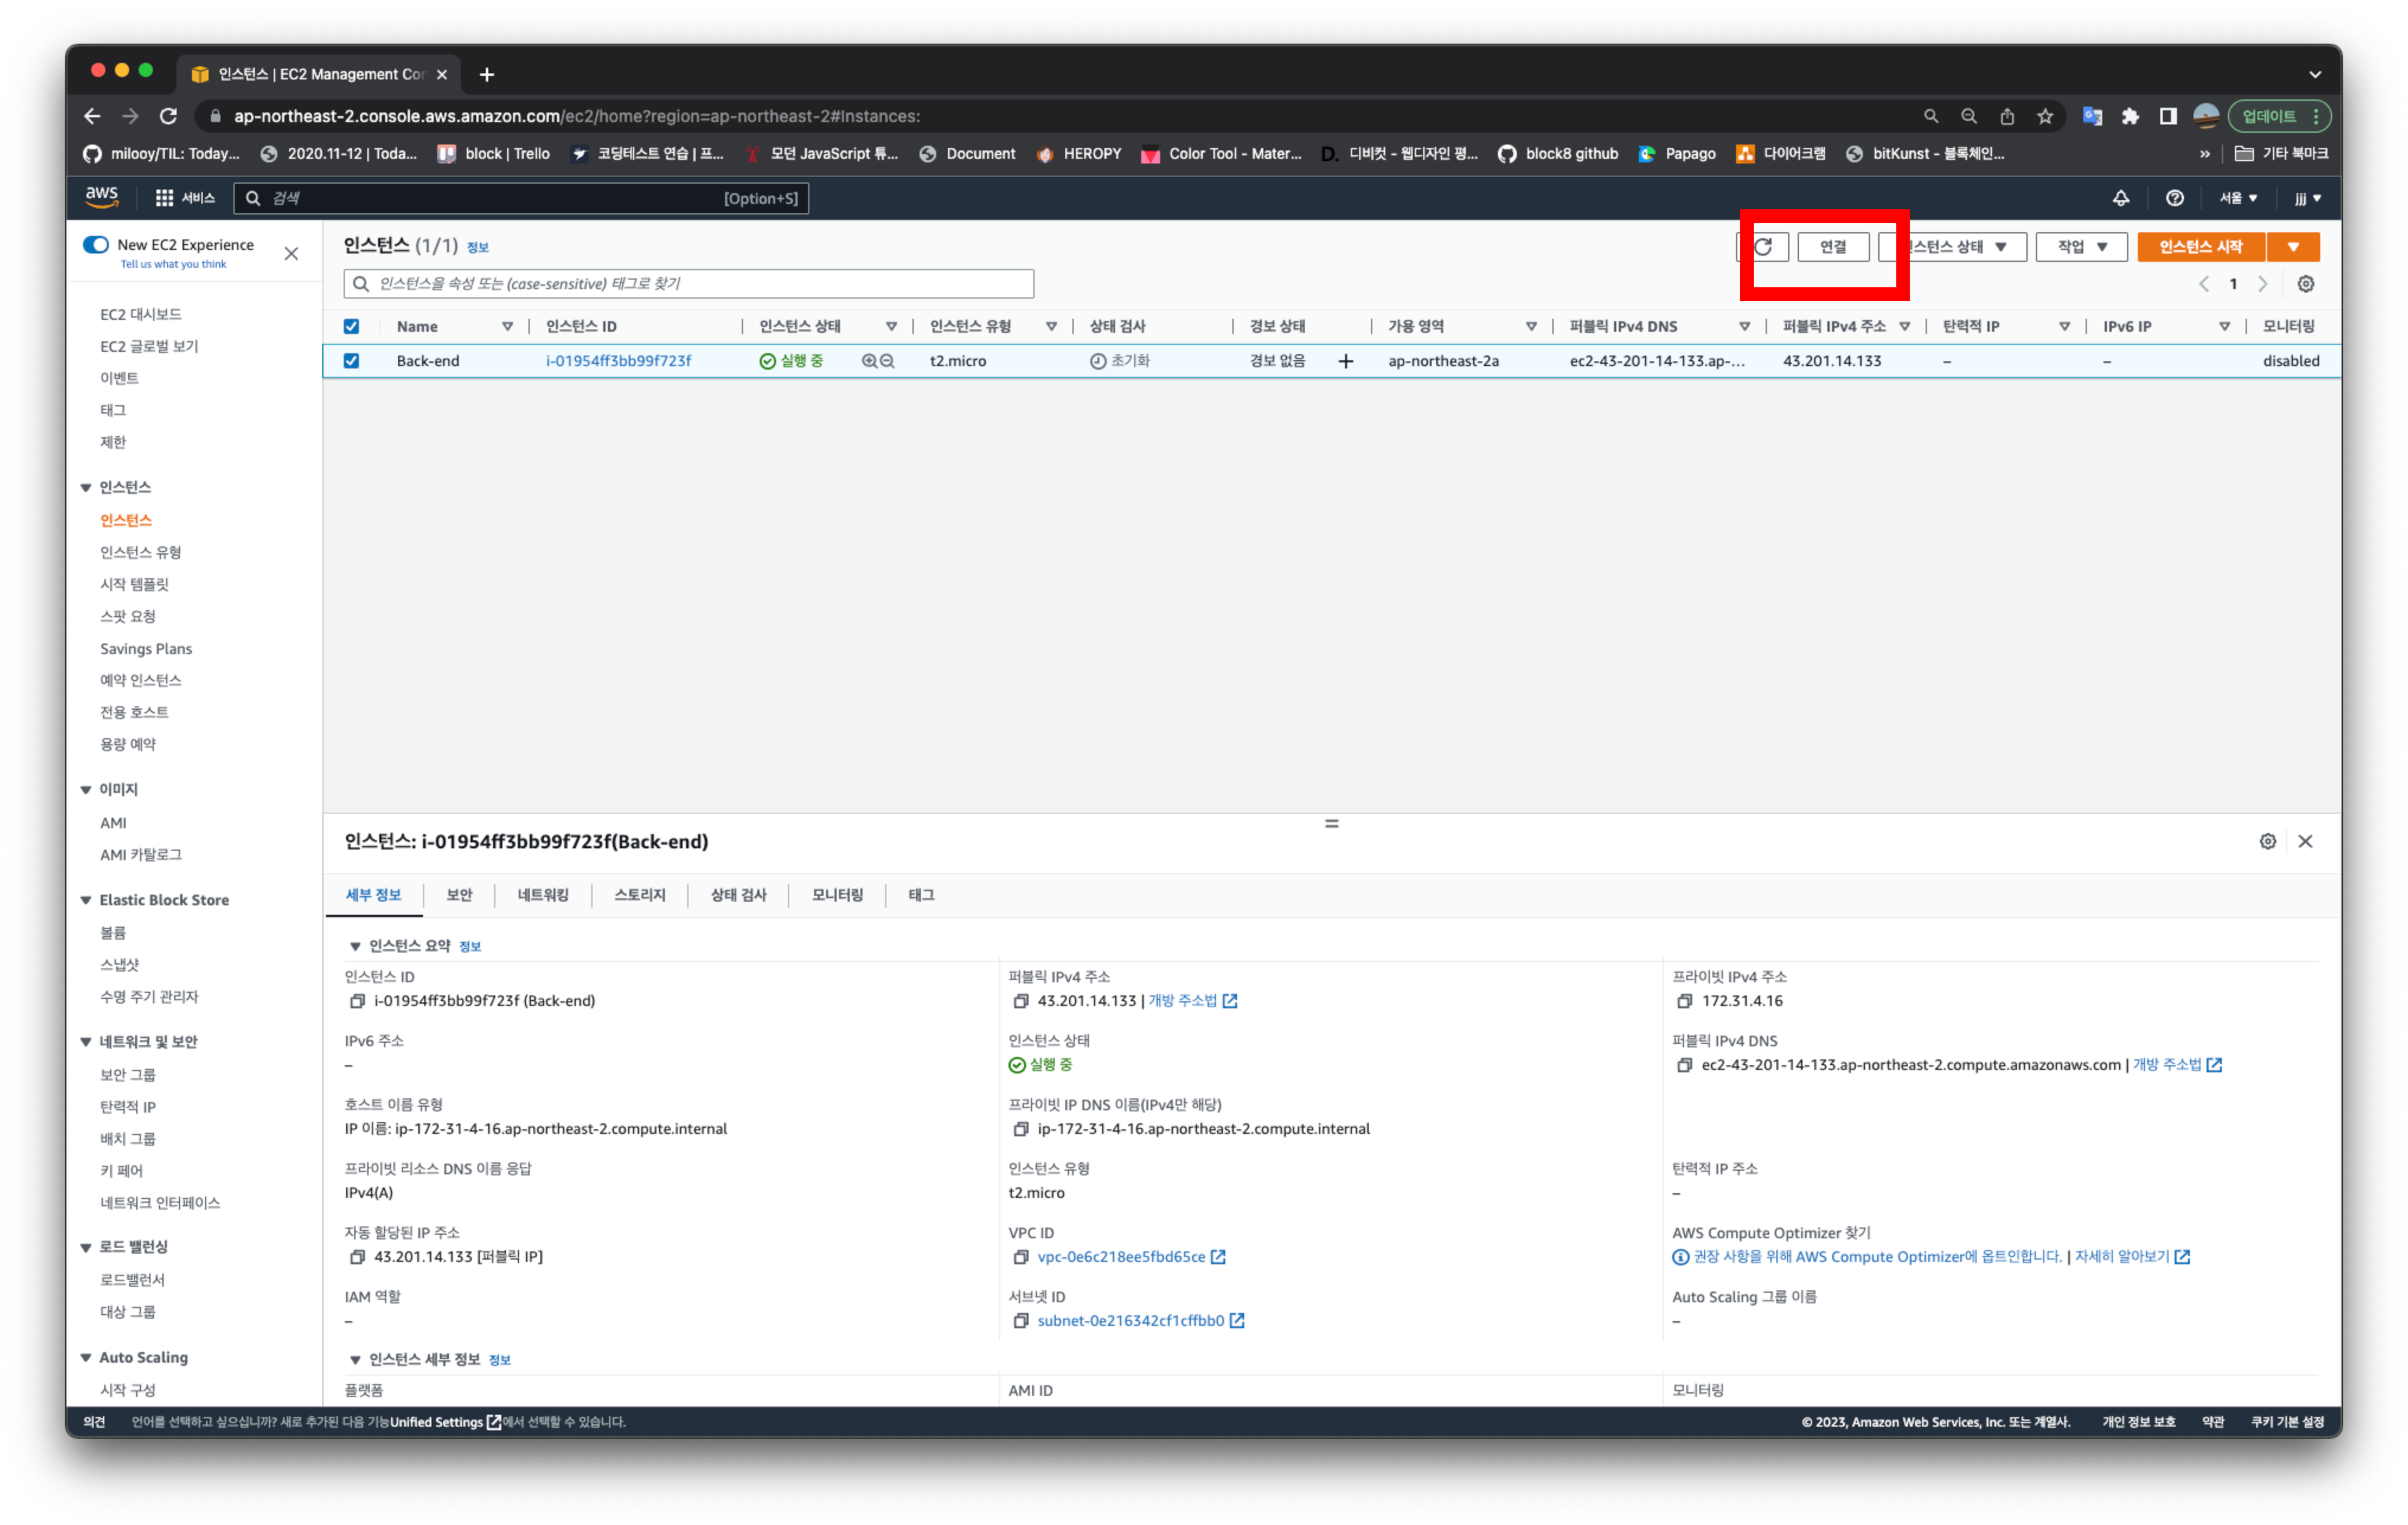Switch to the 네트워킹 tab
The height and width of the screenshot is (1525, 2408).
pos(543,895)
